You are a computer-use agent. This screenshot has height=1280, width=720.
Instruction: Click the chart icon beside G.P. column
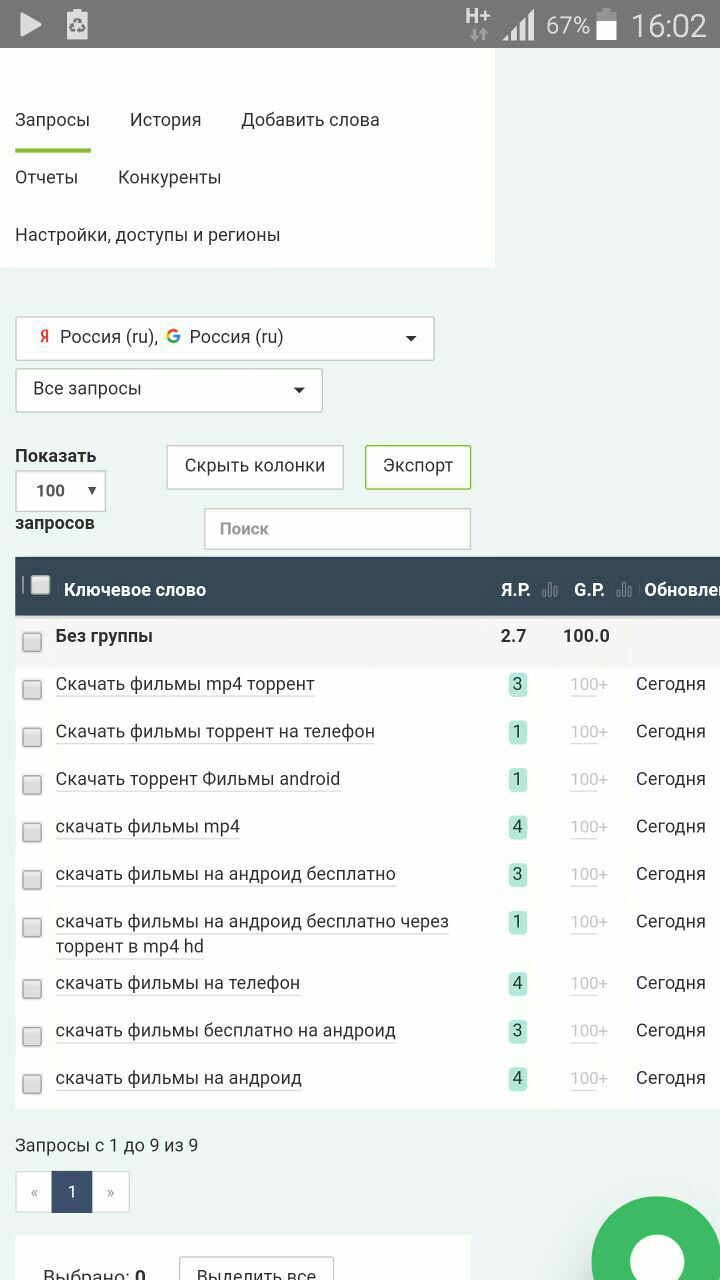point(624,590)
